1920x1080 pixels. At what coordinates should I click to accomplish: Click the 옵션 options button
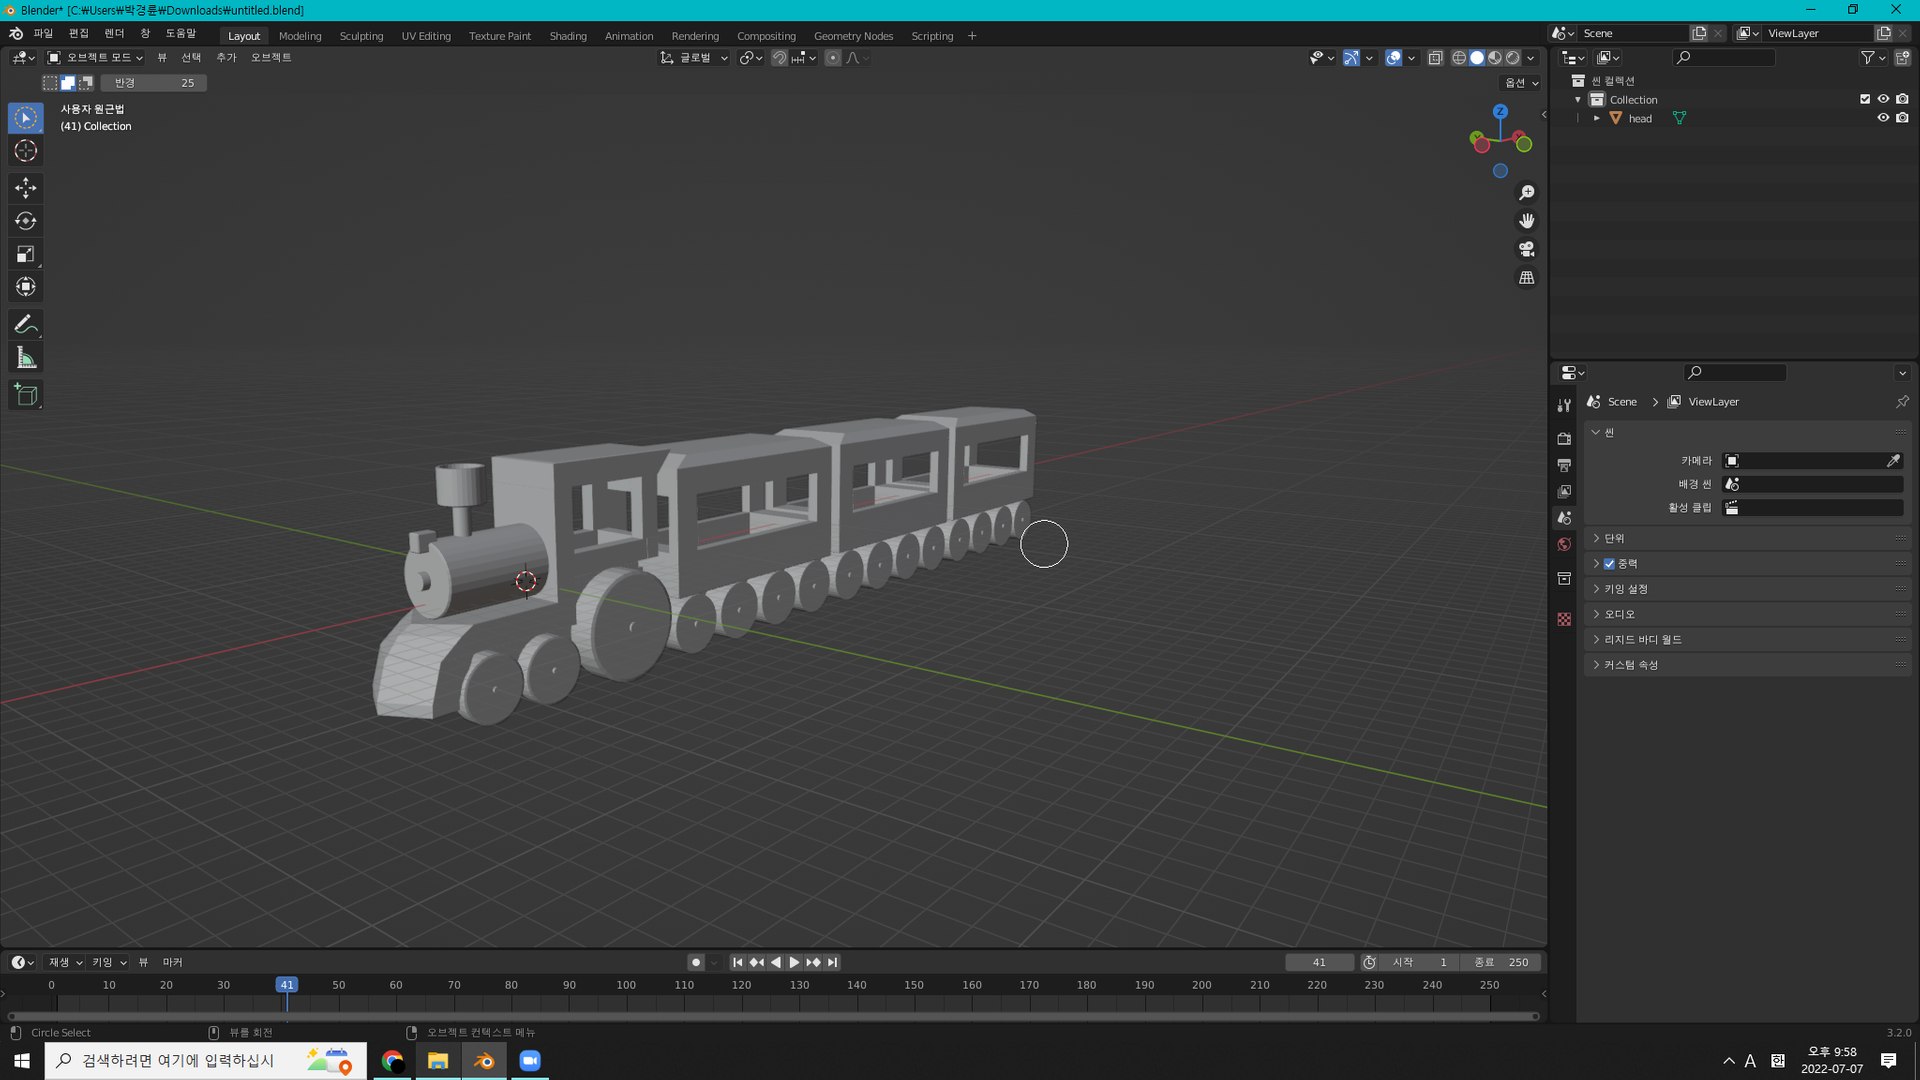pyautogui.click(x=1522, y=83)
